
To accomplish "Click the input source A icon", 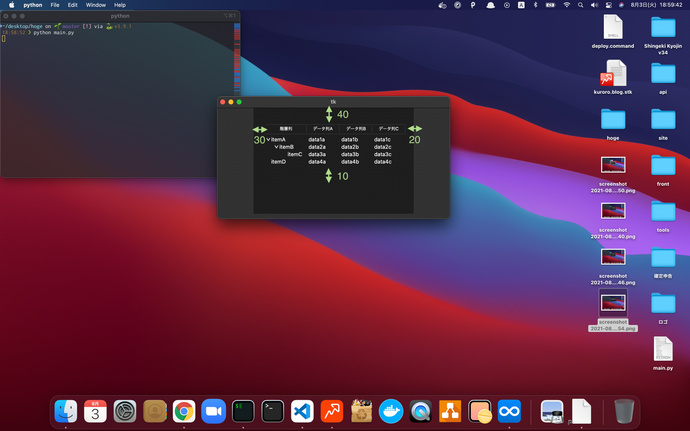I will 521,5.
